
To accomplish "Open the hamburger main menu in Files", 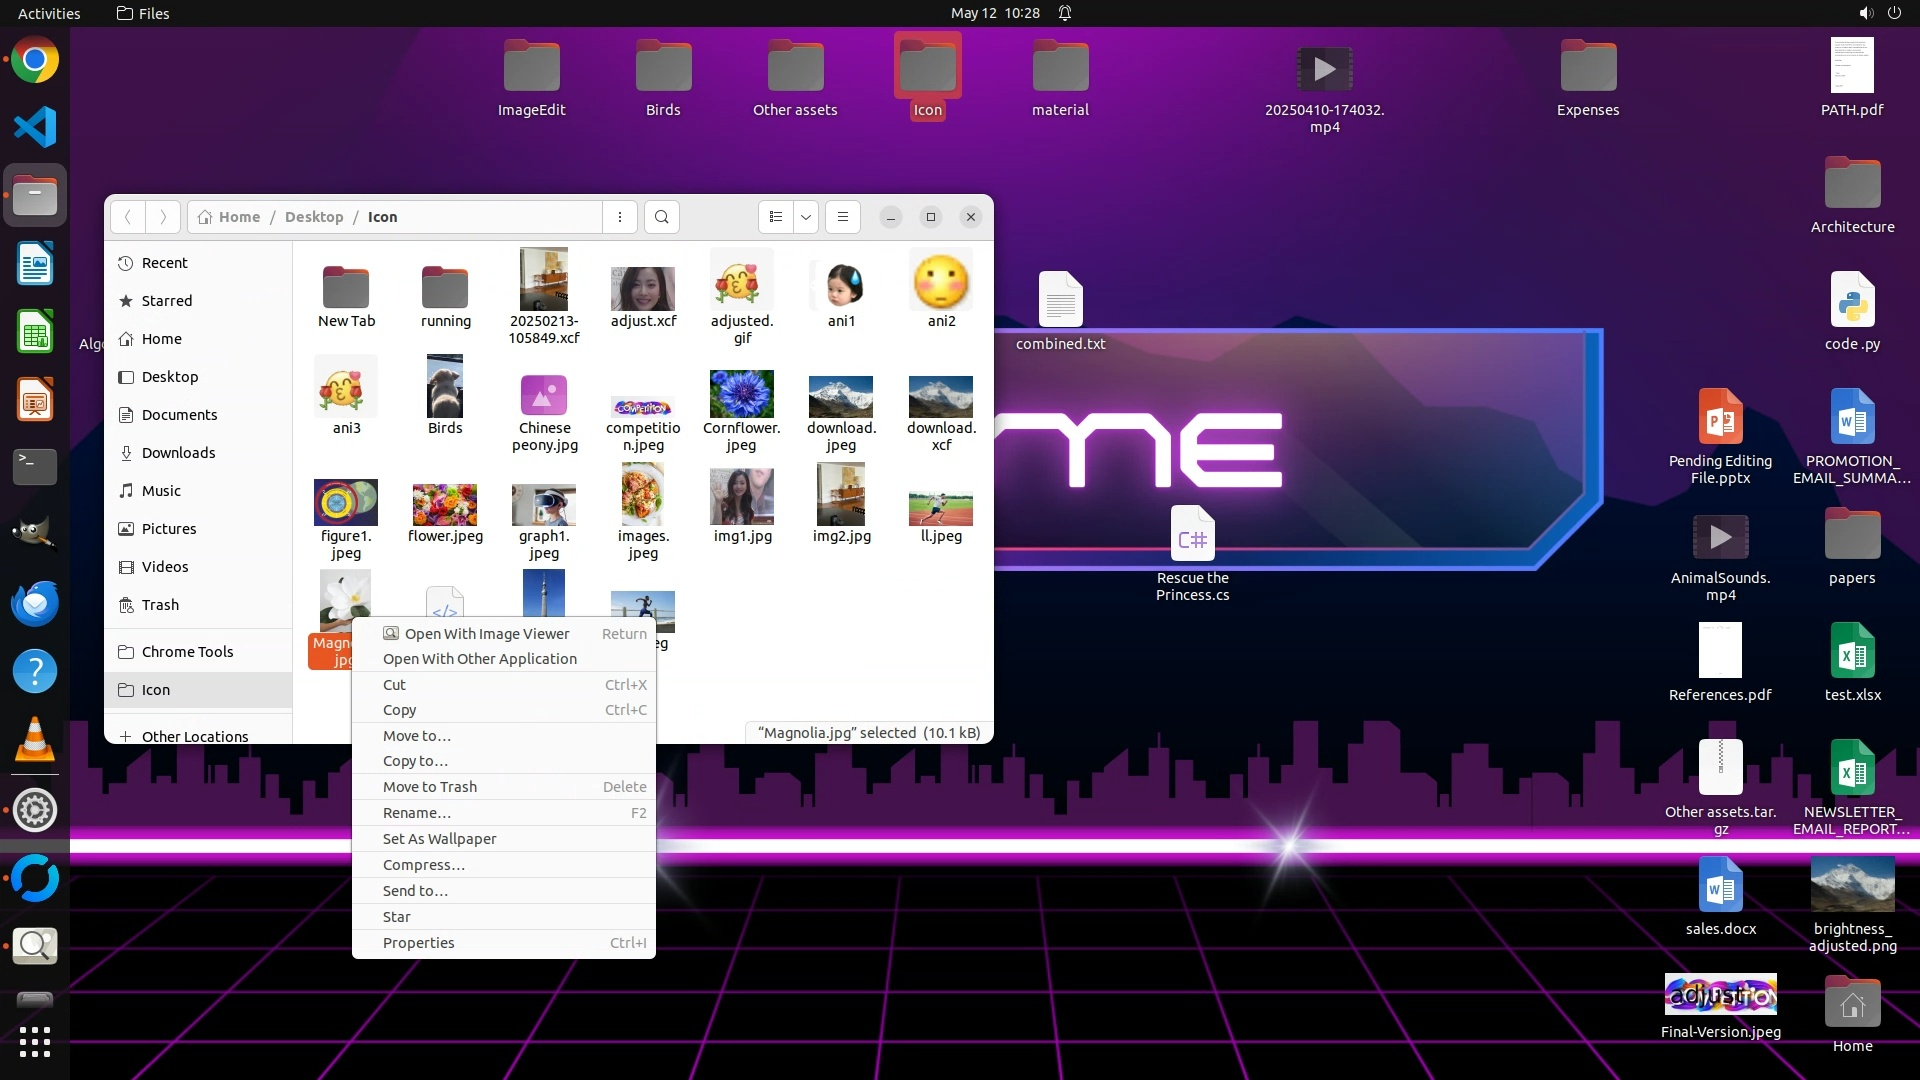I will pyautogui.click(x=843, y=217).
